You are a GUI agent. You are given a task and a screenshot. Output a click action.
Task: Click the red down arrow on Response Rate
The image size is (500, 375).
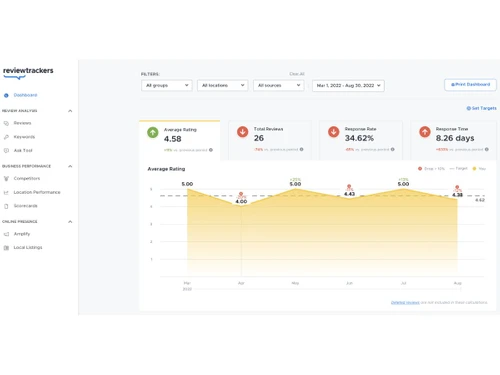click(333, 132)
